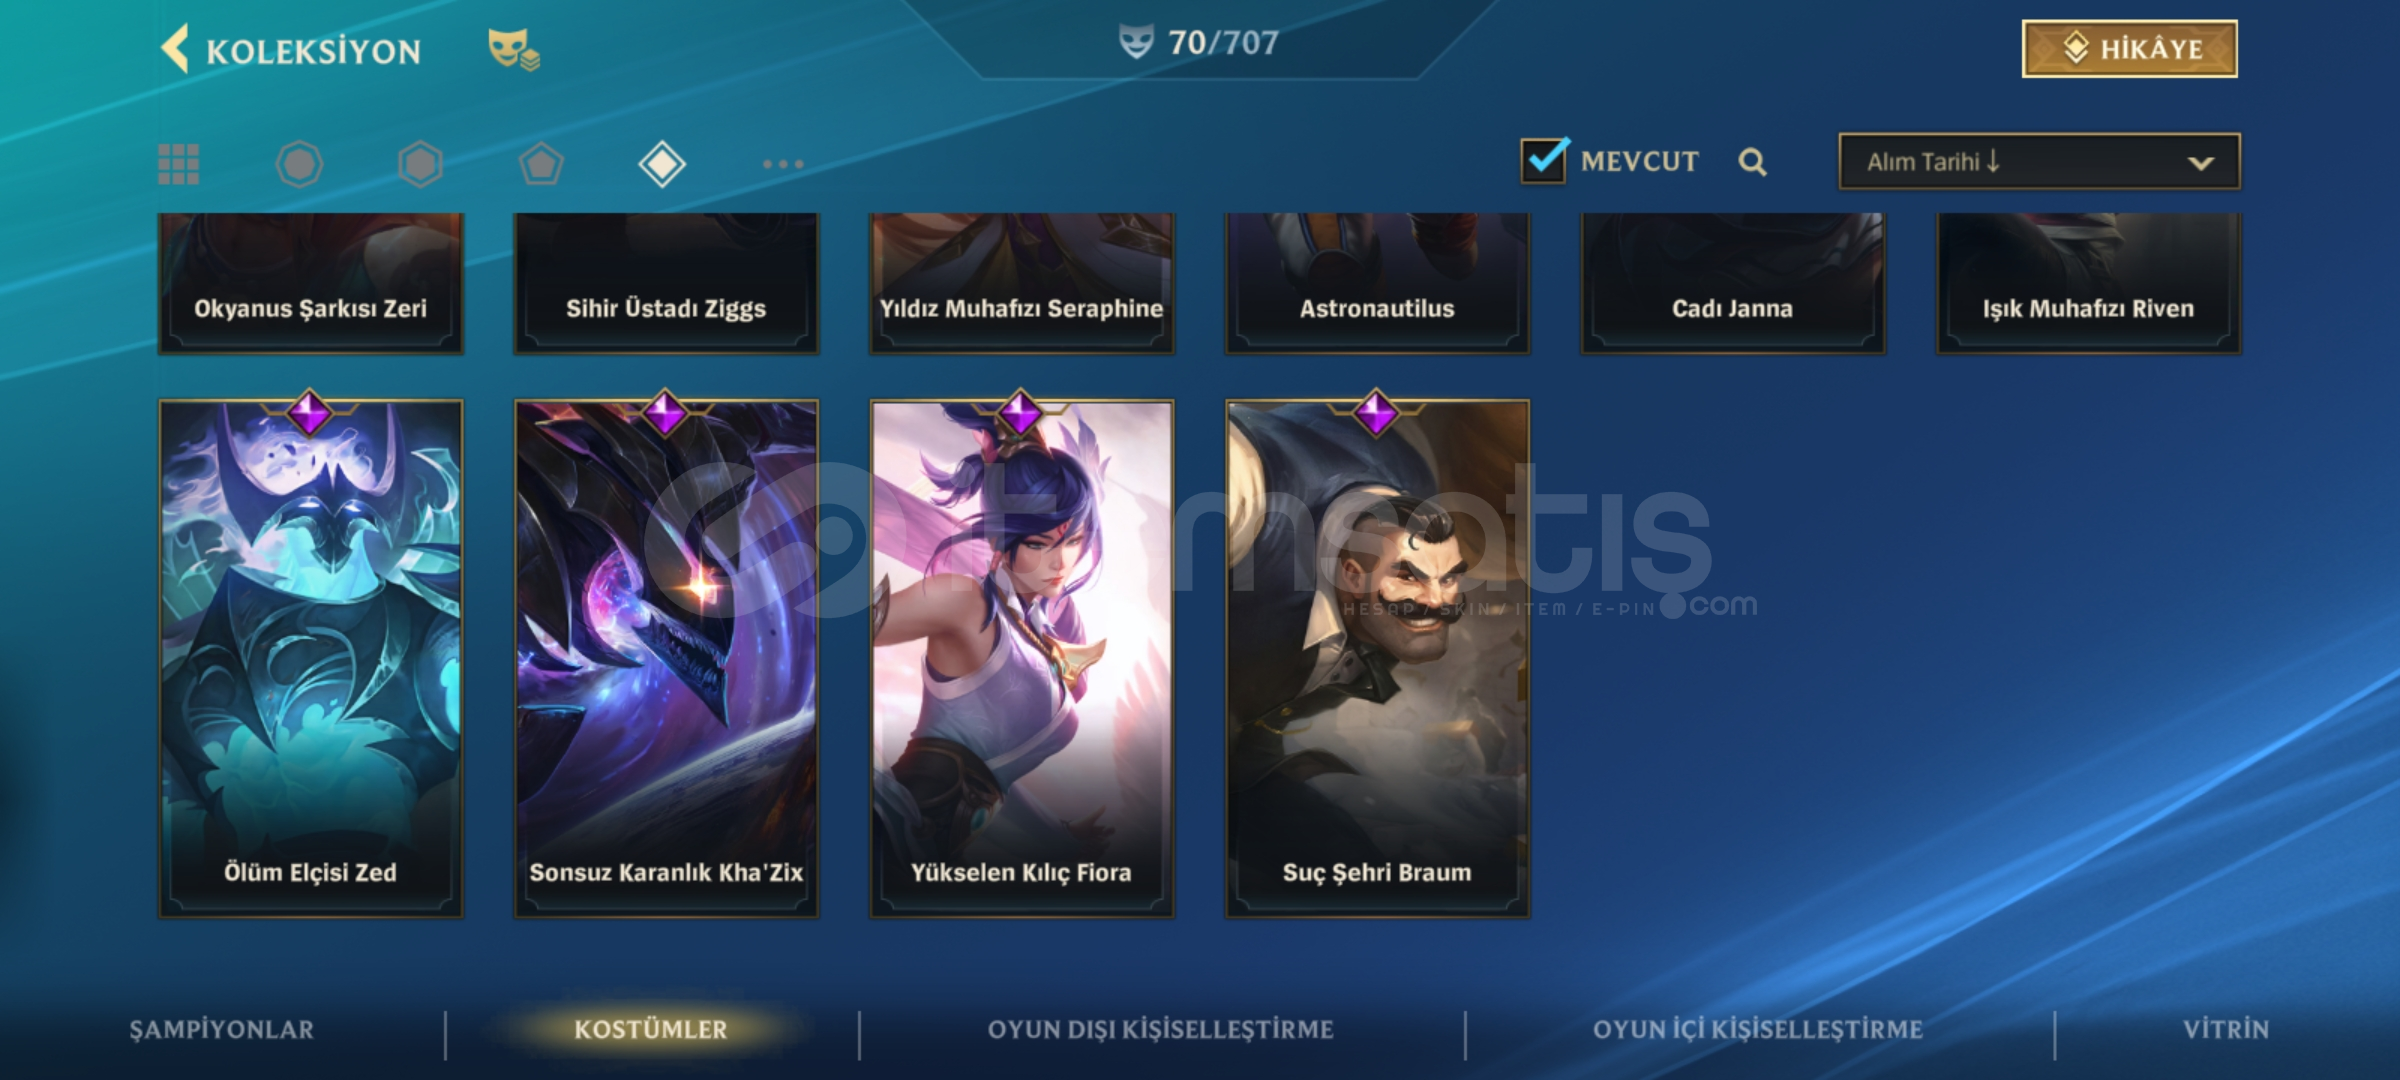The width and height of the screenshot is (2400, 1080).
Task: Open the Oyun İçi Kişiselleştirme tab
Action: [x=1758, y=1029]
